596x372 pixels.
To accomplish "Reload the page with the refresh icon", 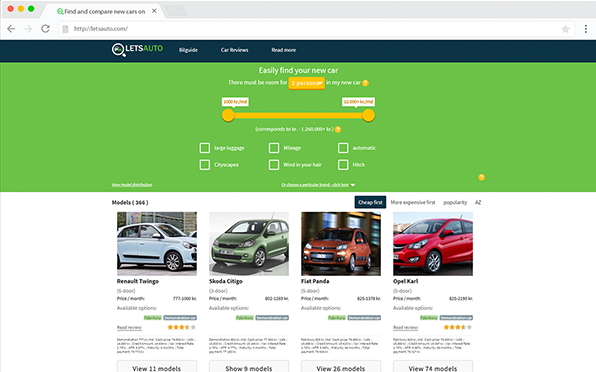I will pyautogui.click(x=46, y=28).
